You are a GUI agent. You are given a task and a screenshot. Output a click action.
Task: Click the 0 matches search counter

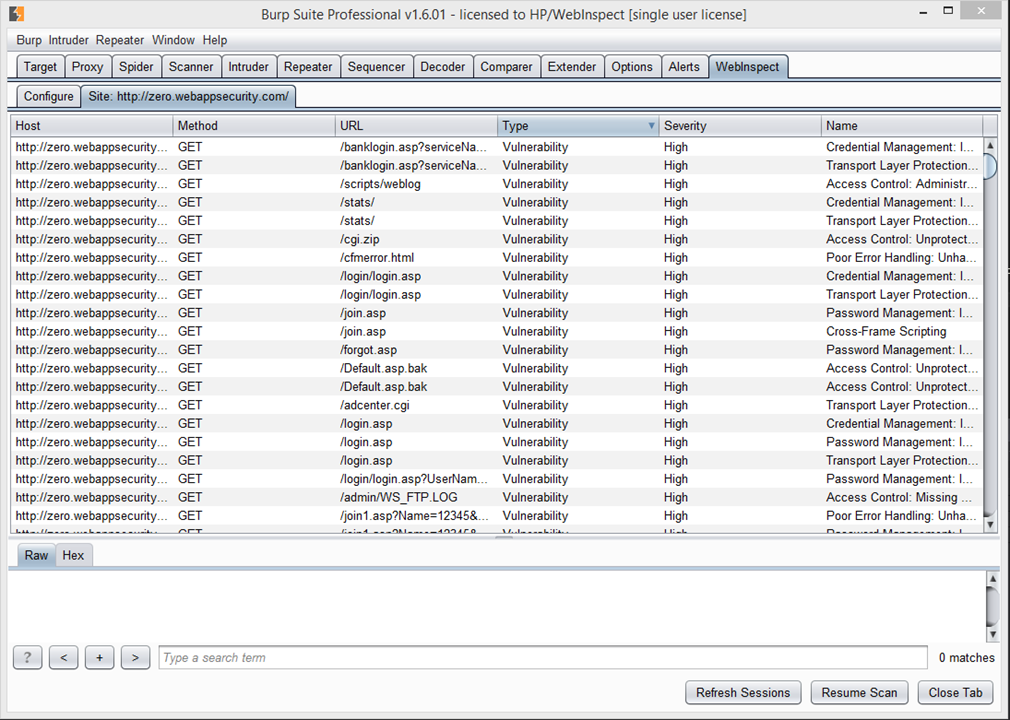point(966,658)
